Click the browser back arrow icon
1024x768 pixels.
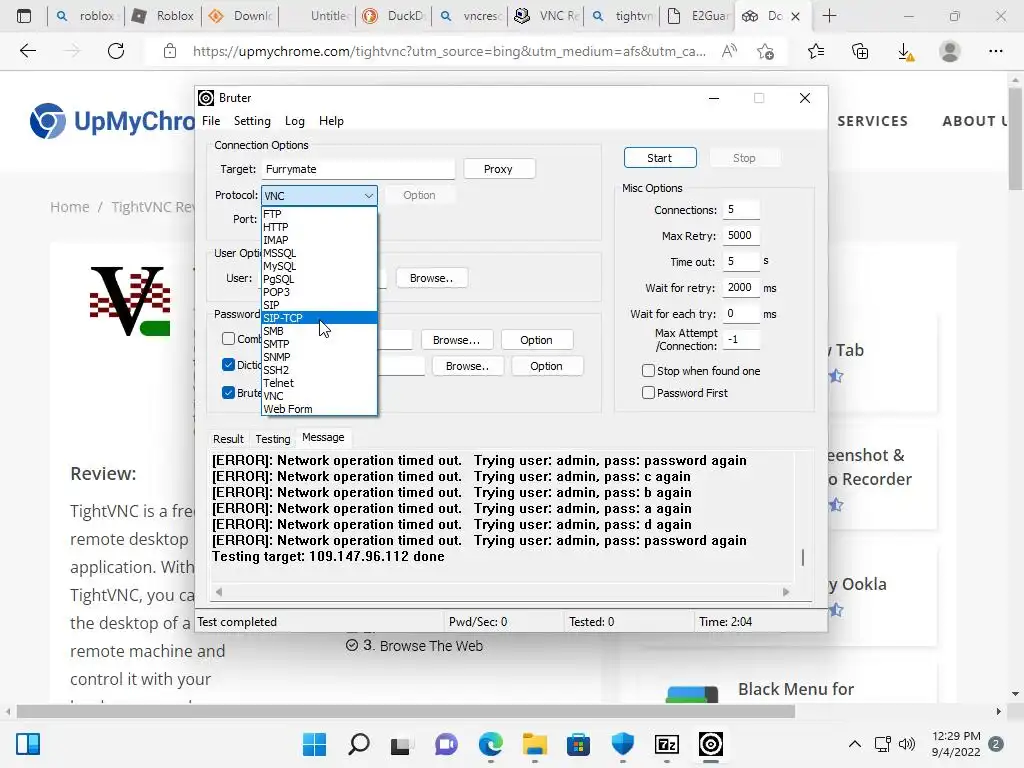27,51
